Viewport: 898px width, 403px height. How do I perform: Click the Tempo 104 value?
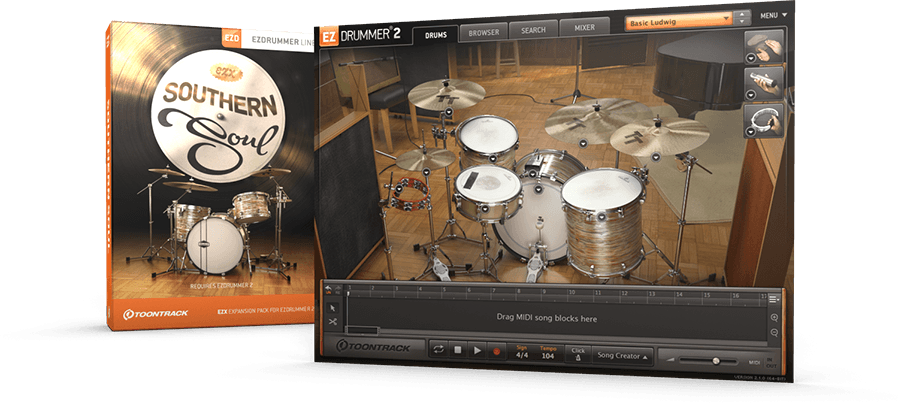coord(548,355)
